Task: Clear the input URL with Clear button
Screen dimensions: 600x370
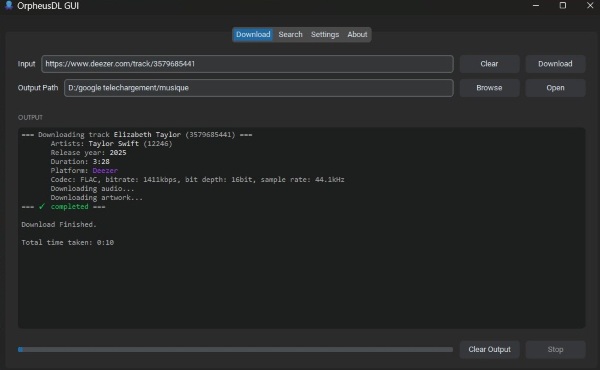Action: (489, 64)
